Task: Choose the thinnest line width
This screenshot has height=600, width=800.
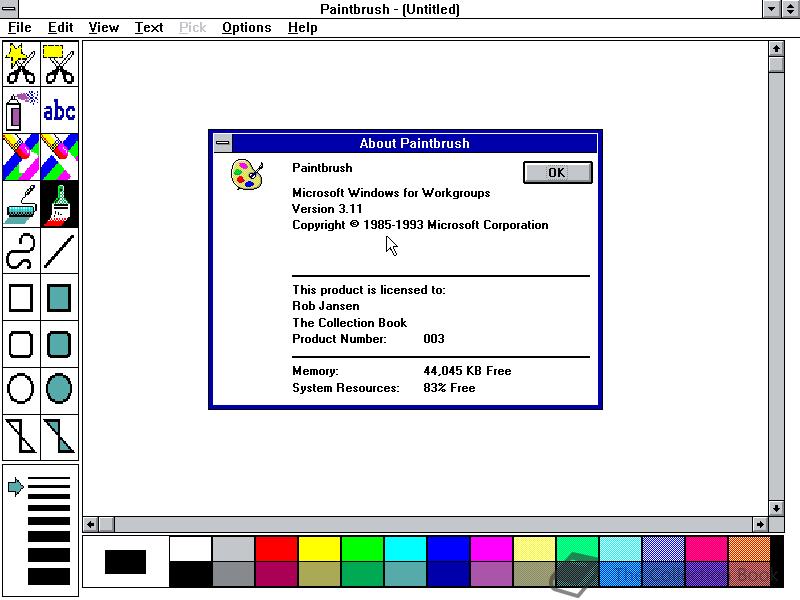Action: point(49,478)
